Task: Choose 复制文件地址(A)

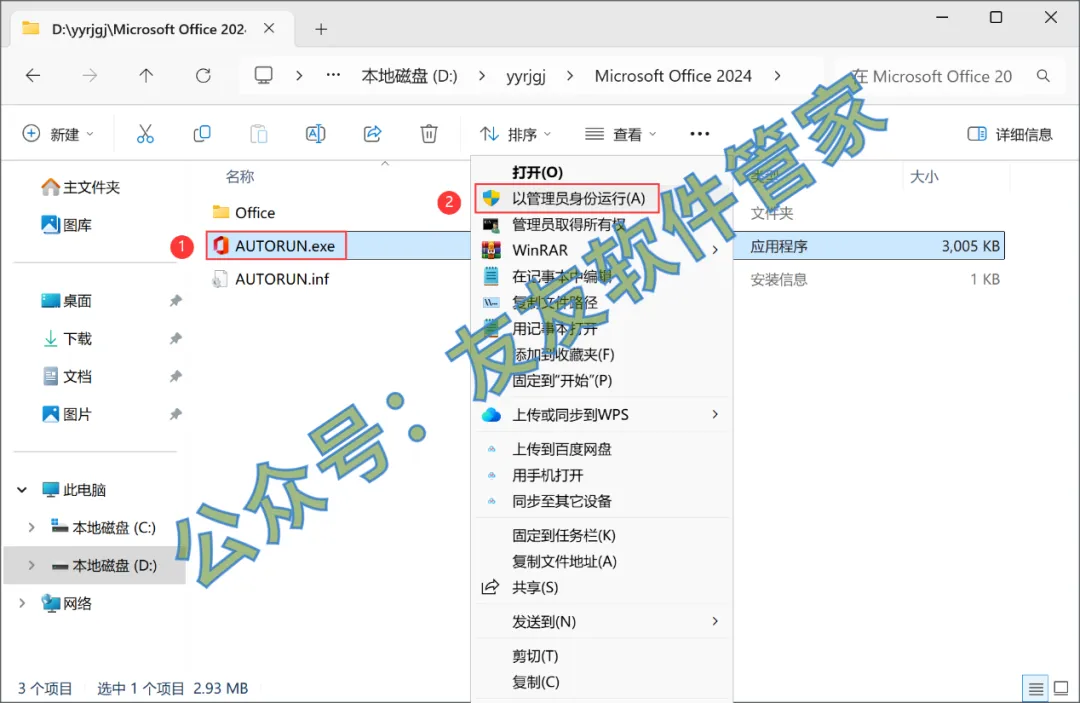Action: [x=601, y=561]
